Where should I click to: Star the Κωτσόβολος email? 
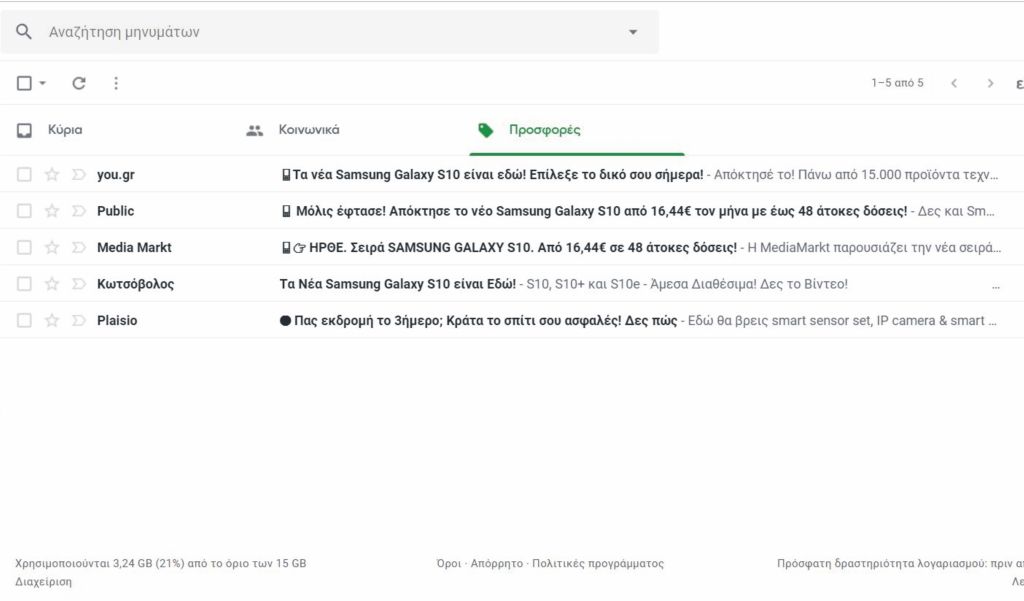click(52, 284)
